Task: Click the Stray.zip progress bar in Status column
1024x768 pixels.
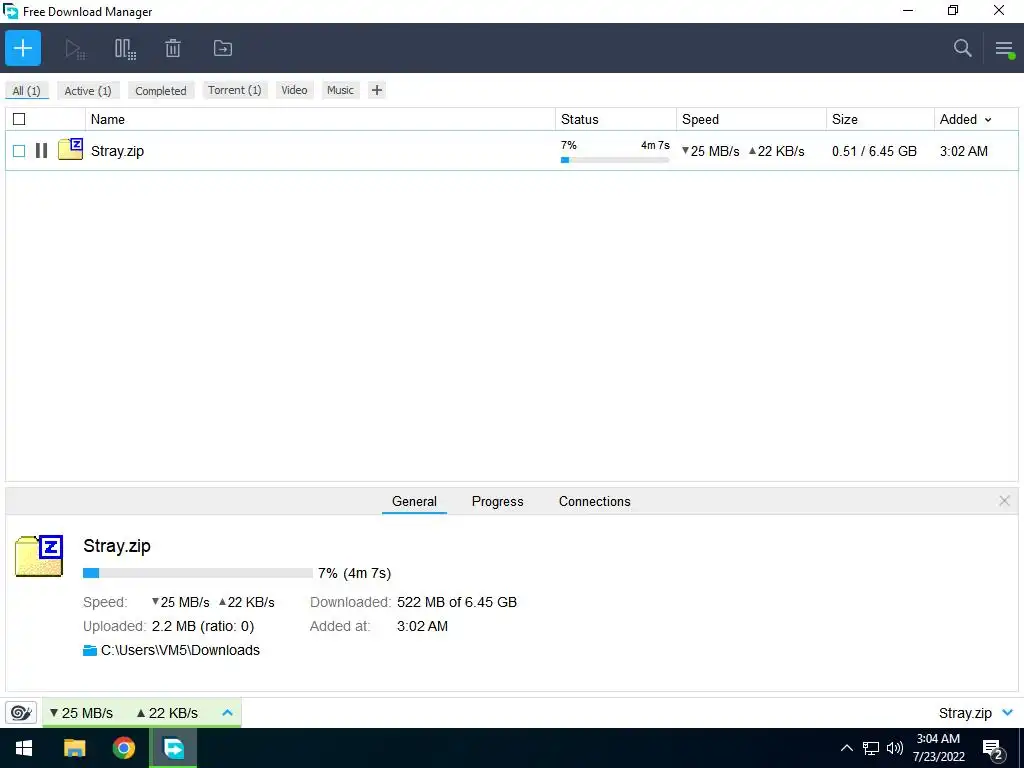Action: coord(615,160)
